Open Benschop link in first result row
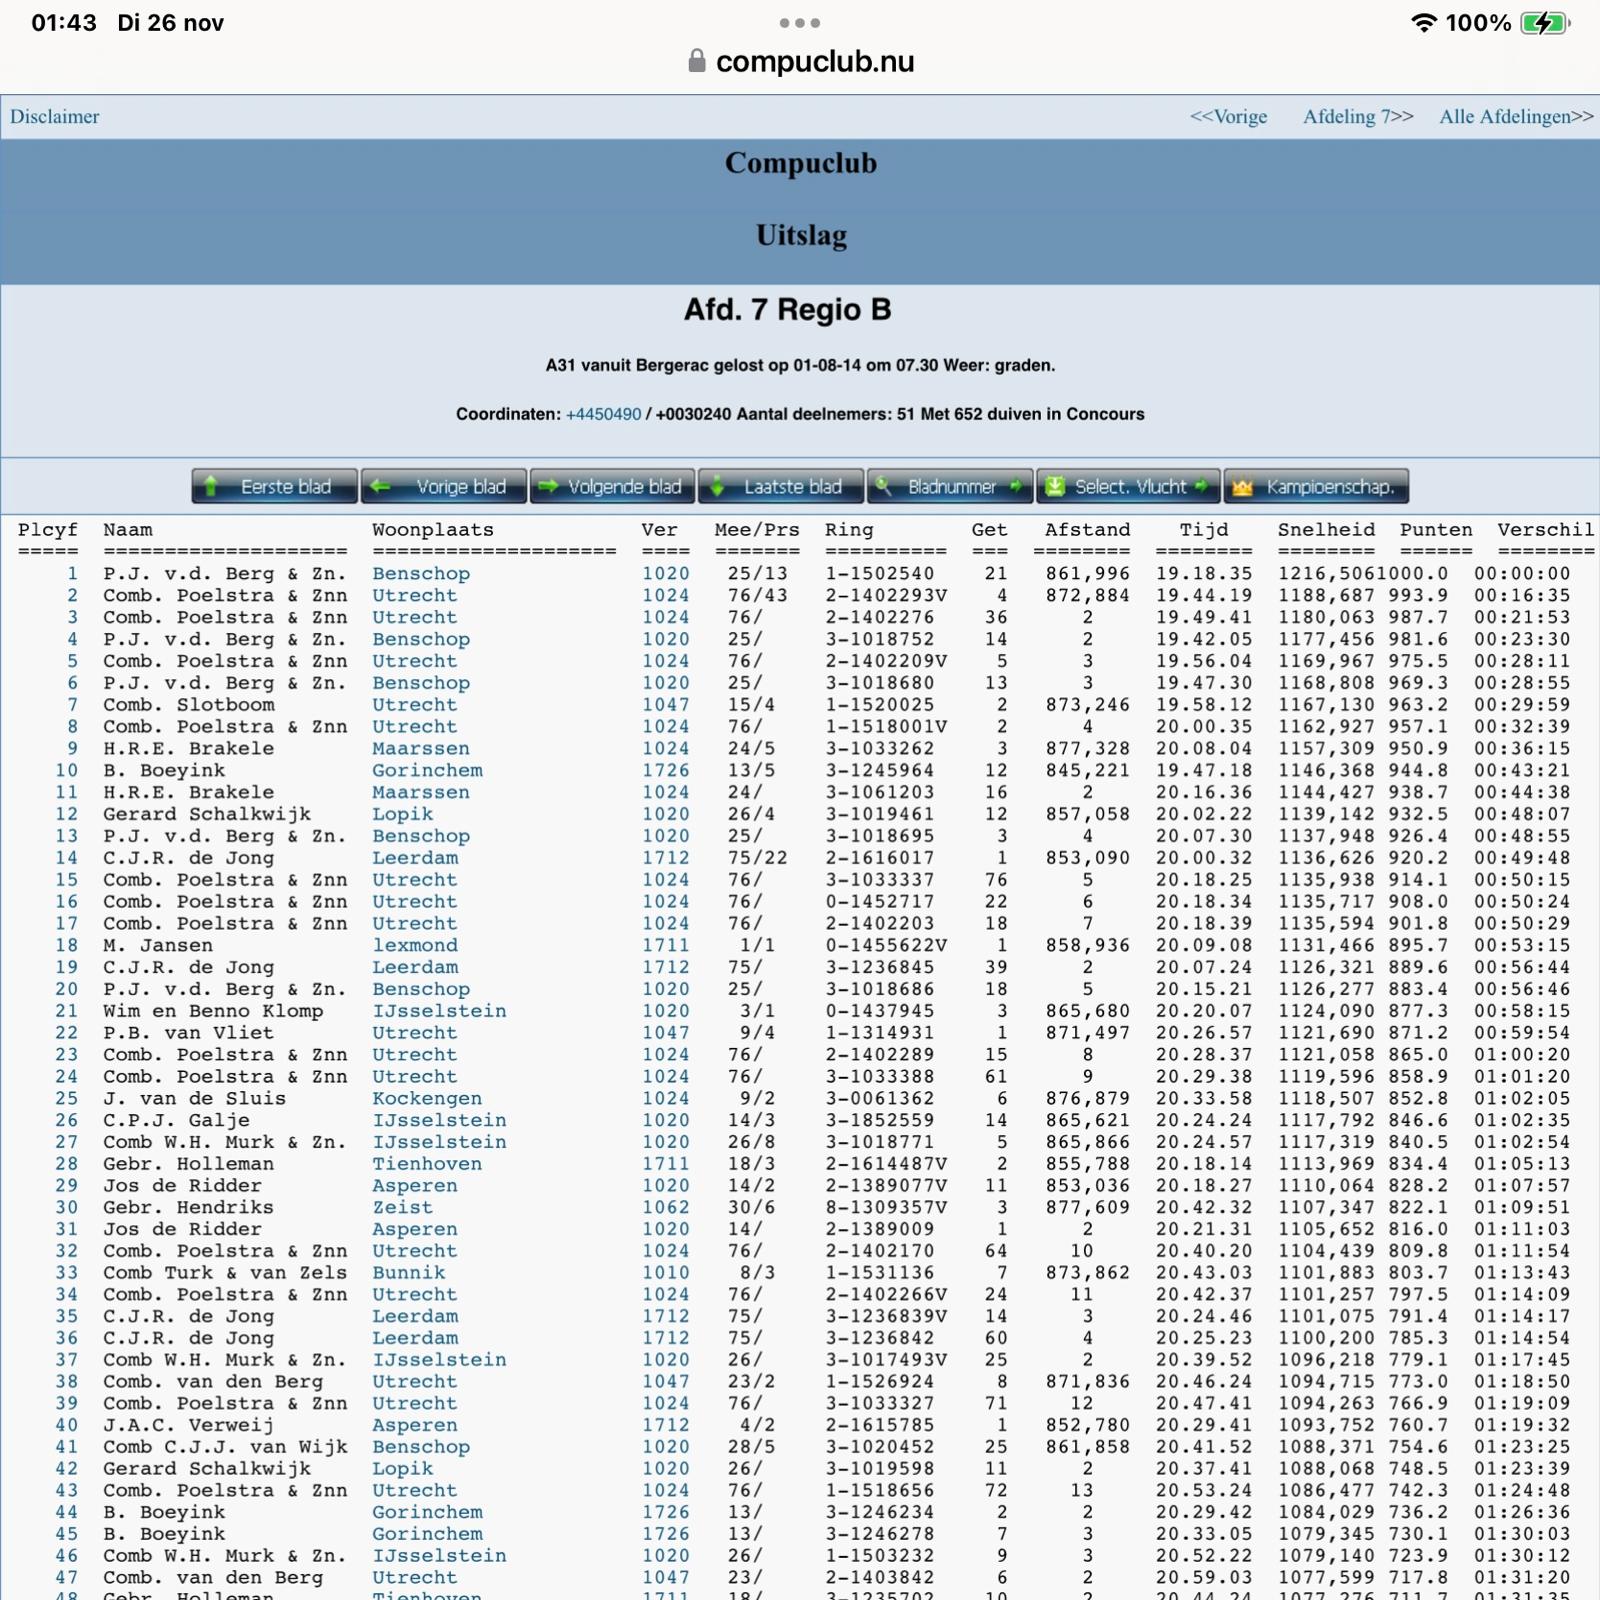The width and height of the screenshot is (1600, 1600). [x=421, y=574]
